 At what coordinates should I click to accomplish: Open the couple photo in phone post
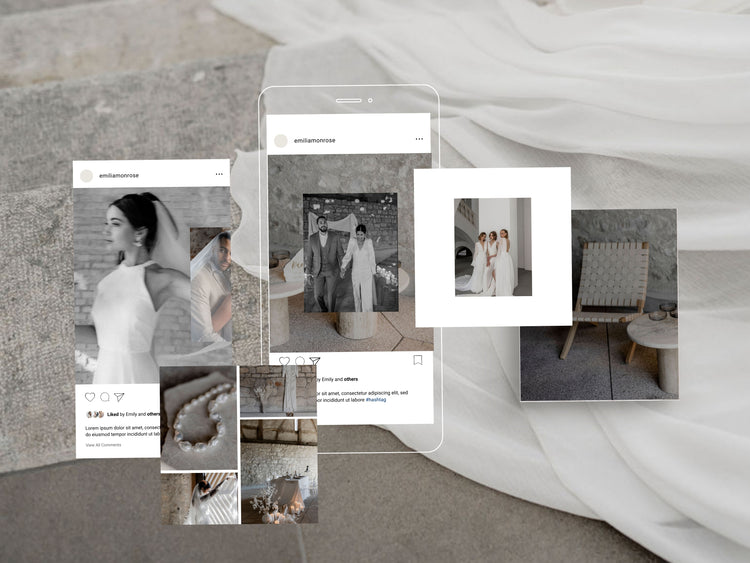350,253
